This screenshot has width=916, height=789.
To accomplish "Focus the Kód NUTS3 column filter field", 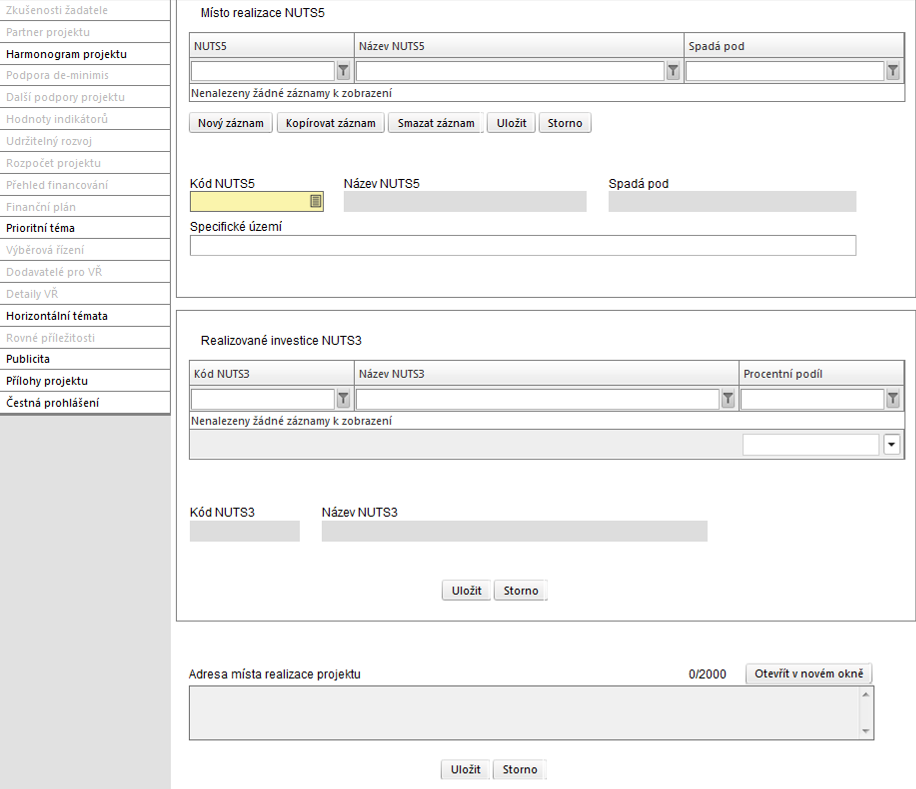I will tap(263, 399).
